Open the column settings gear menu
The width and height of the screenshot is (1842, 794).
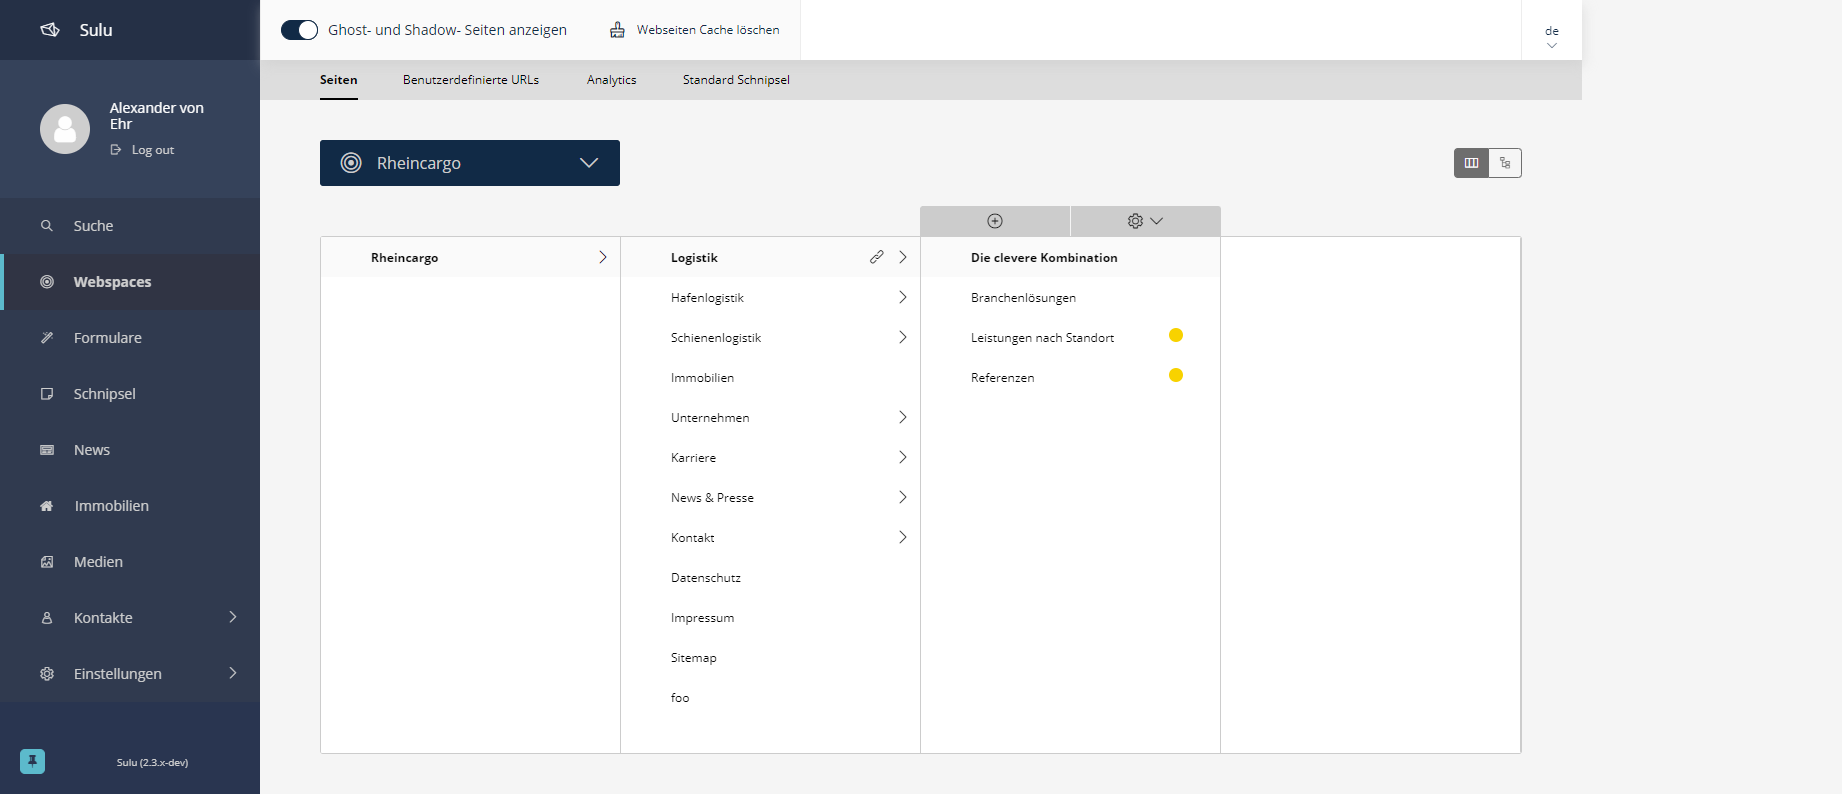(1144, 221)
